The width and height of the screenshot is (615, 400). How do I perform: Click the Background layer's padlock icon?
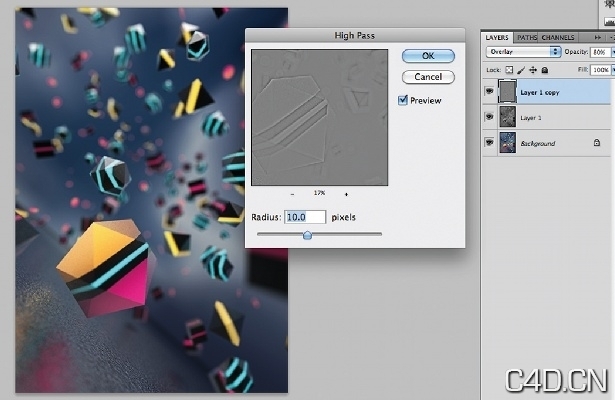[597, 144]
